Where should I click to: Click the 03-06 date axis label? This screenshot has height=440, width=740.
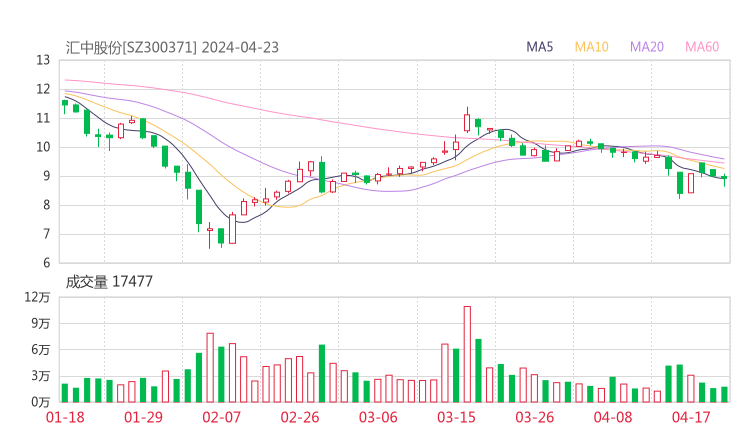[x=378, y=417]
